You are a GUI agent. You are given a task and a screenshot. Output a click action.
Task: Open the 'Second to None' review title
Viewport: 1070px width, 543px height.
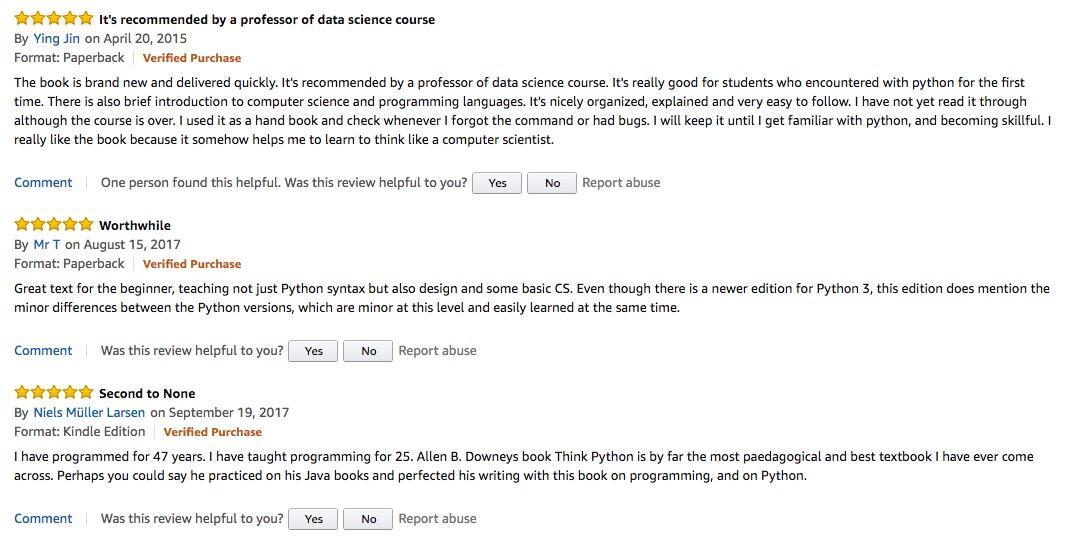pyautogui.click(x=147, y=393)
